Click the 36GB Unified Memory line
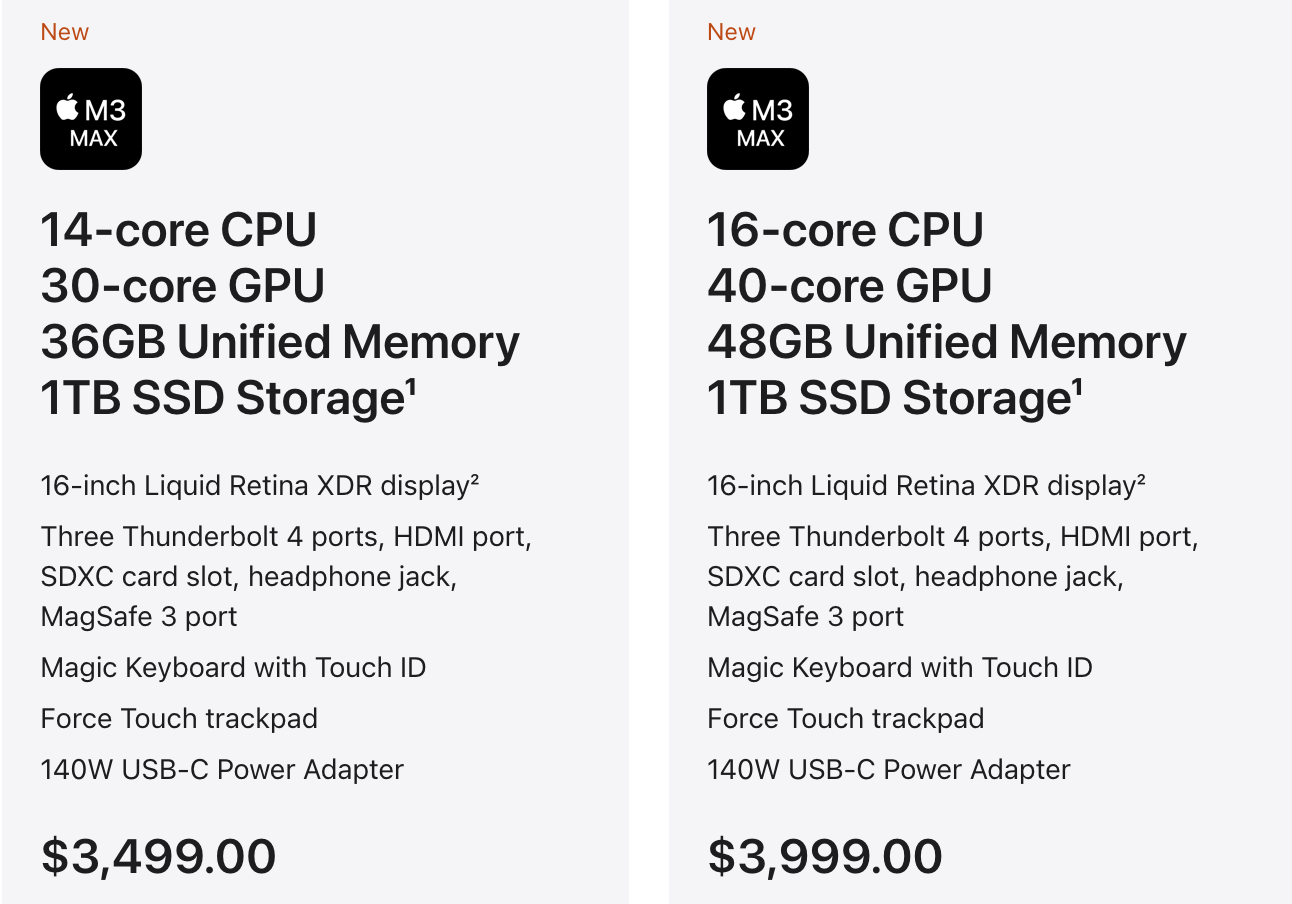The width and height of the screenshot is (1292, 904). click(280, 342)
